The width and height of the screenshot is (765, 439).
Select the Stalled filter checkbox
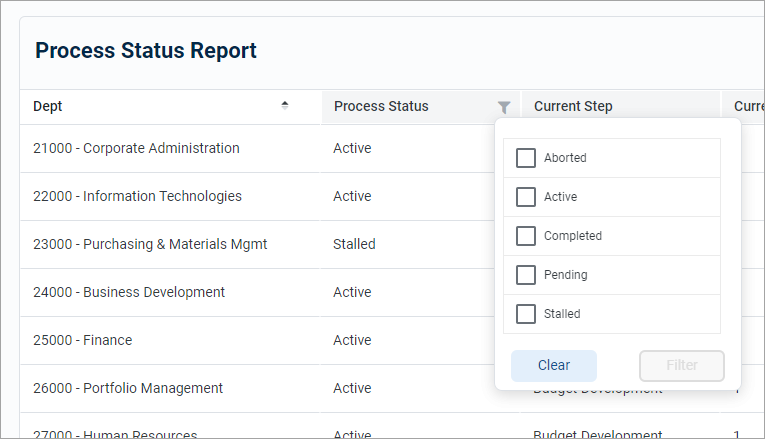coord(526,314)
